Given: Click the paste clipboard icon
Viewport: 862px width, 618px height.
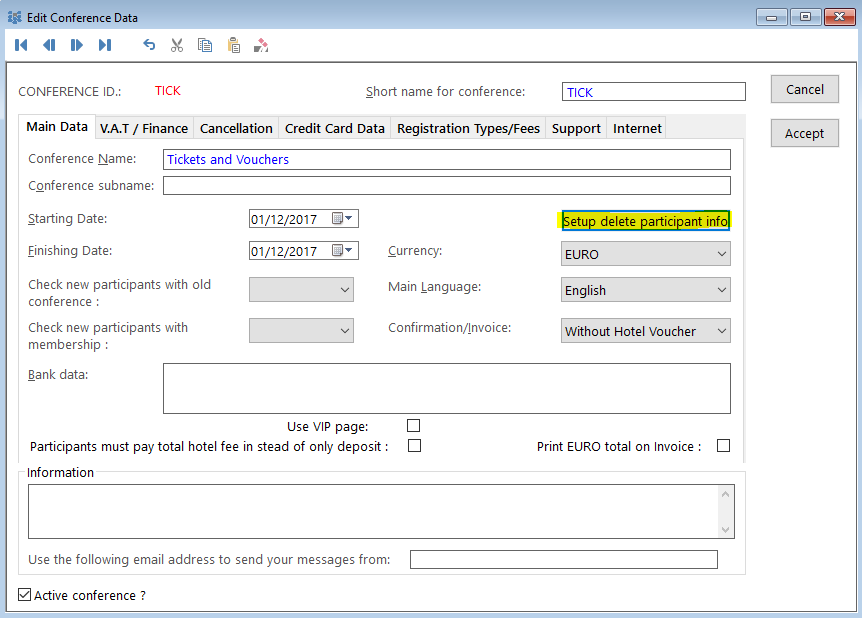Looking at the screenshot, I should pos(233,45).
